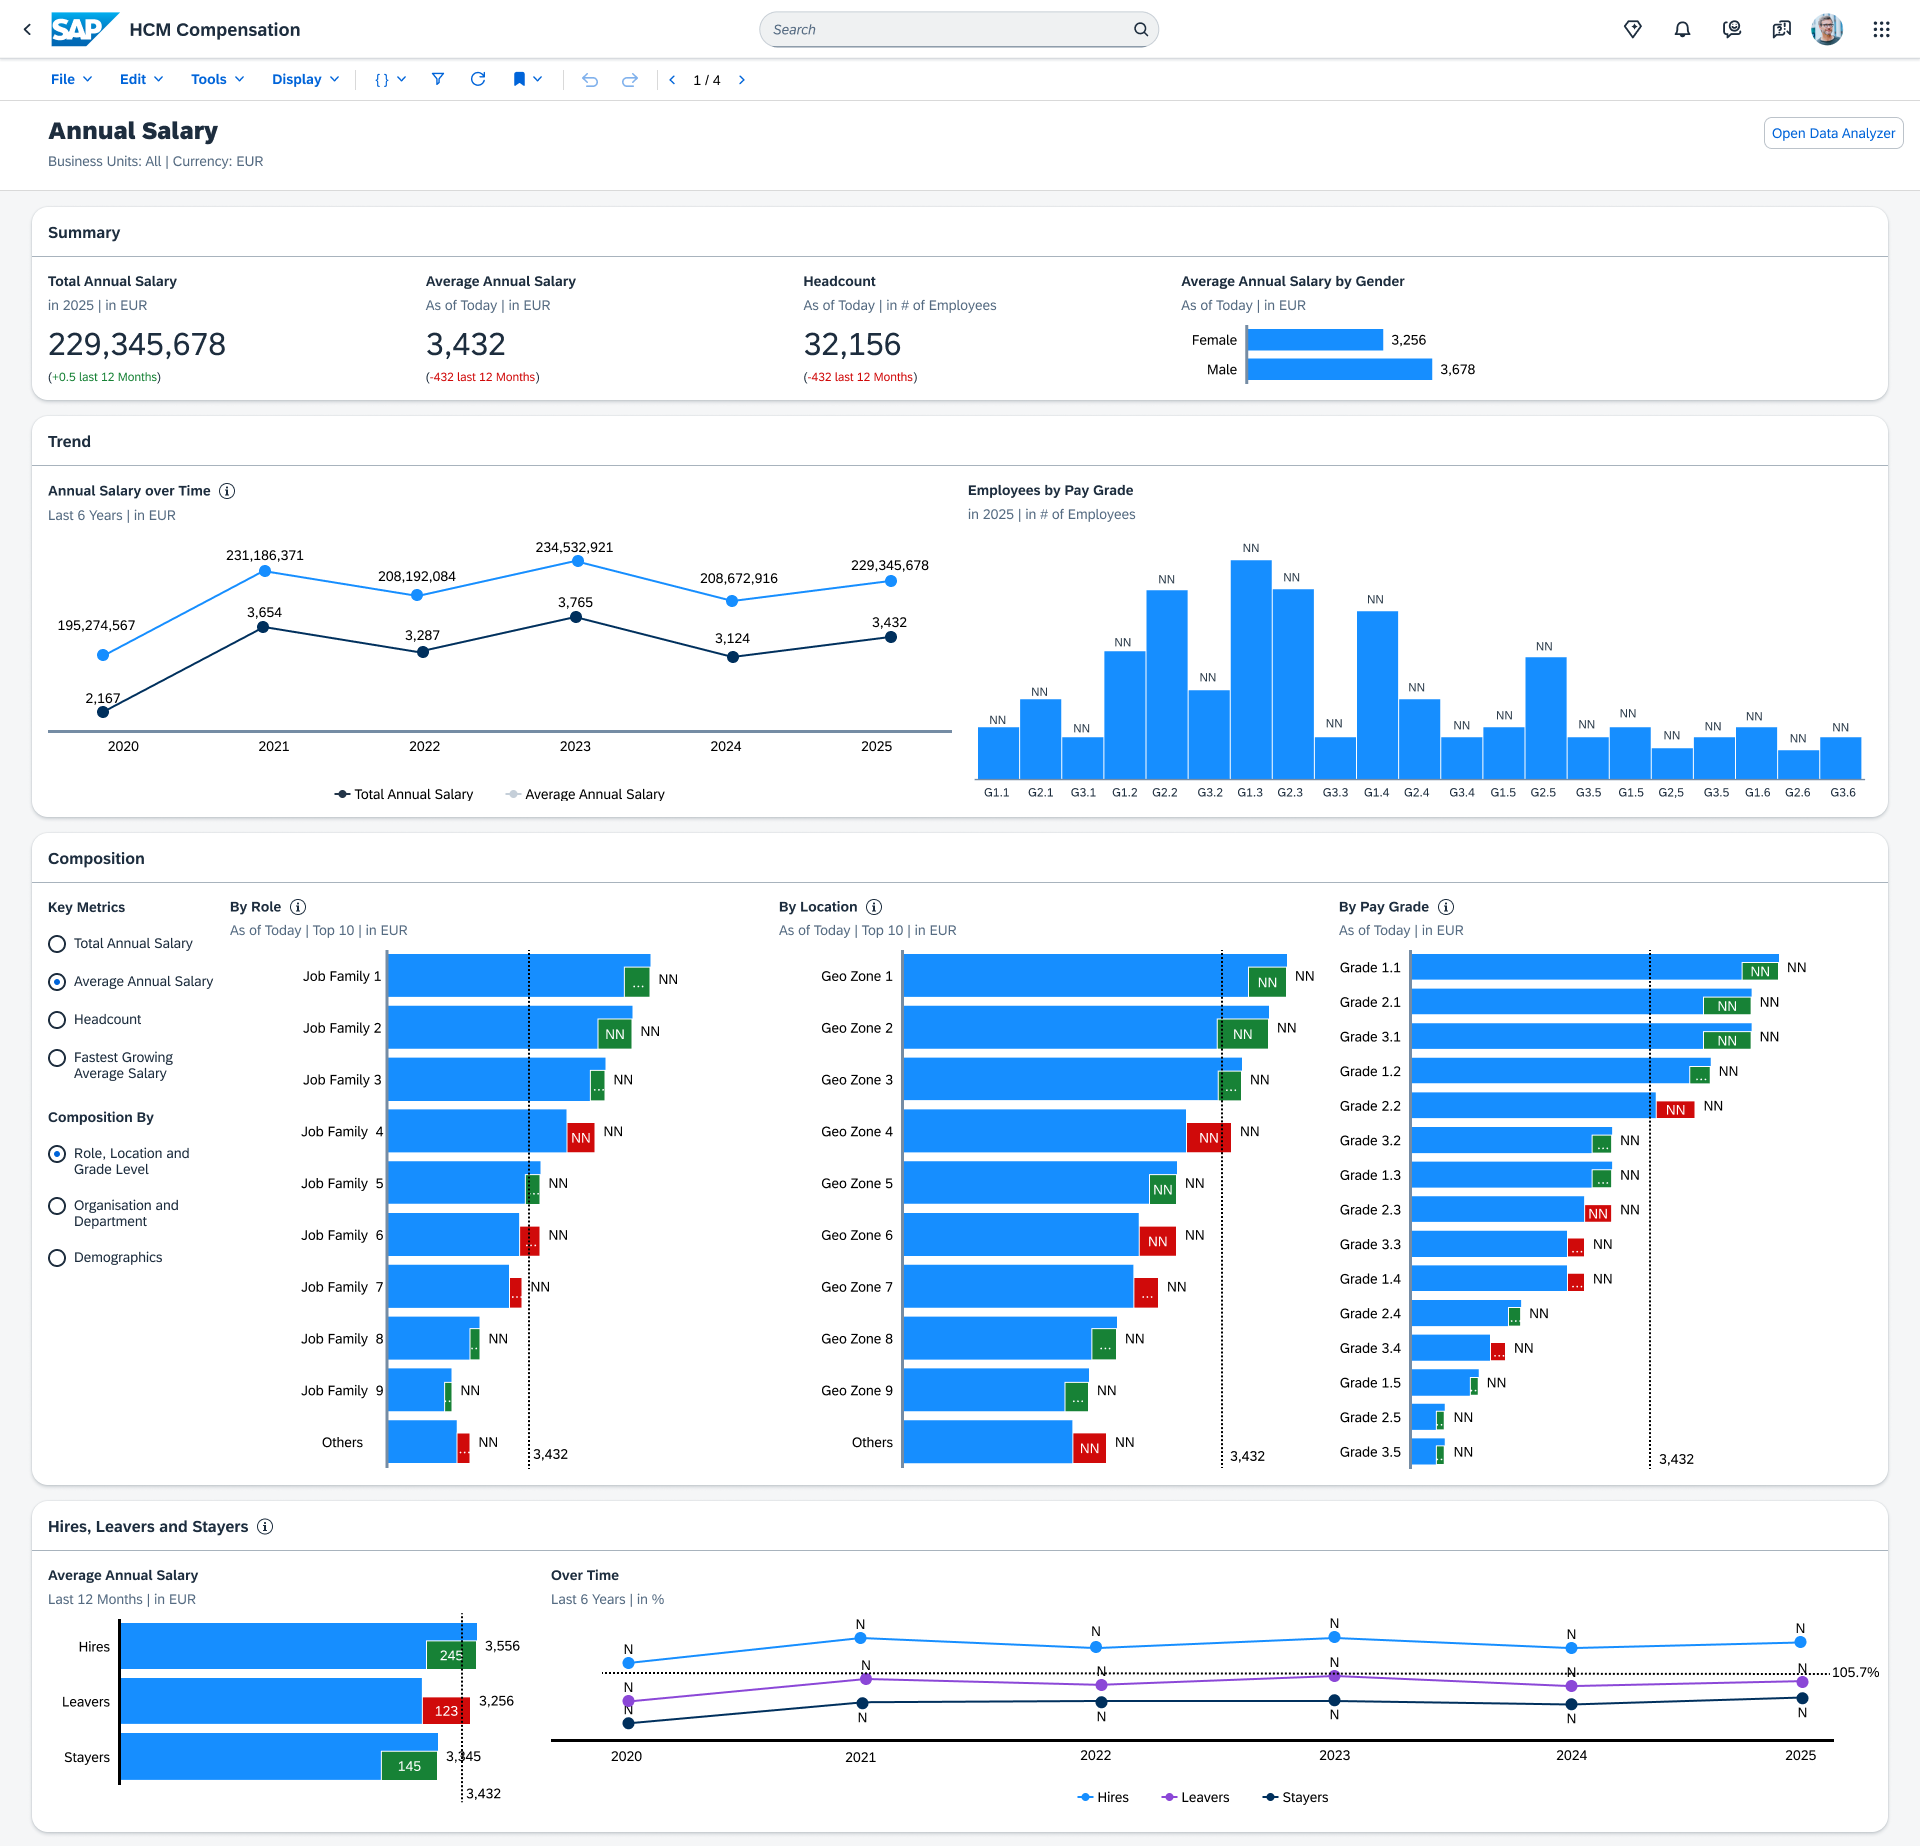
Task: Show info for By Pay Grade chart
Action: [x=1446, y=907]
